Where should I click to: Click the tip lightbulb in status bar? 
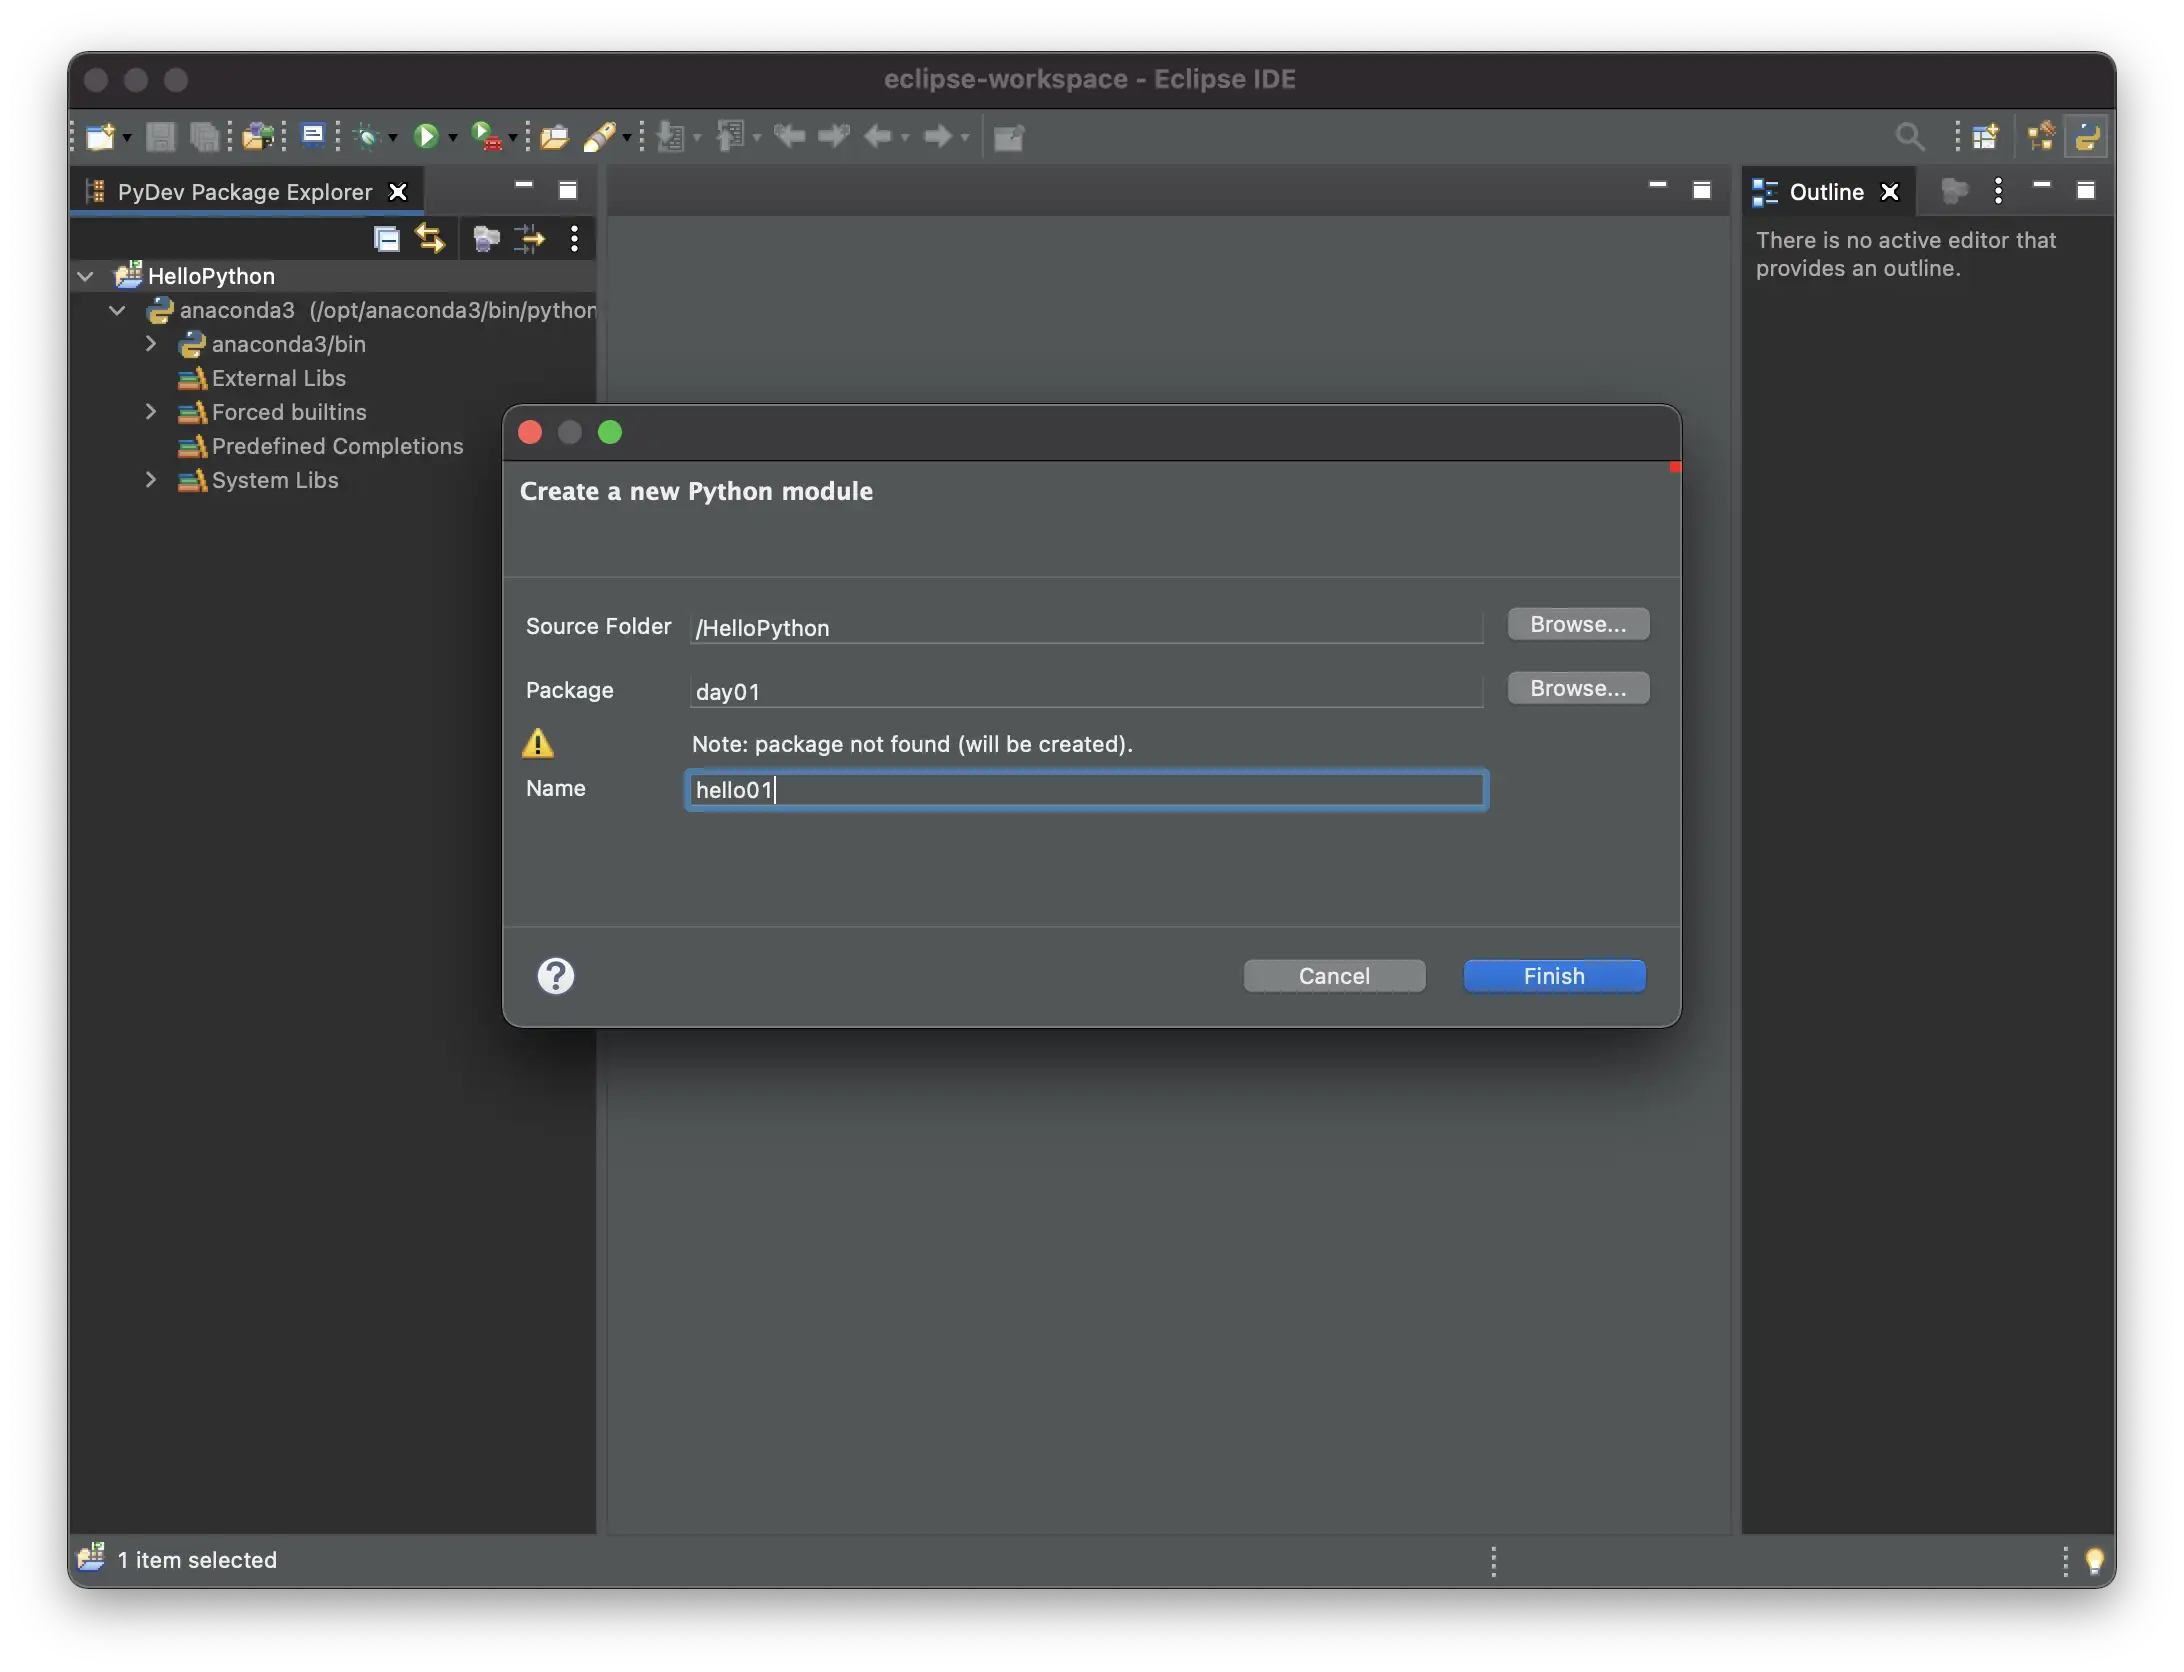[x=2094, y=1560]
